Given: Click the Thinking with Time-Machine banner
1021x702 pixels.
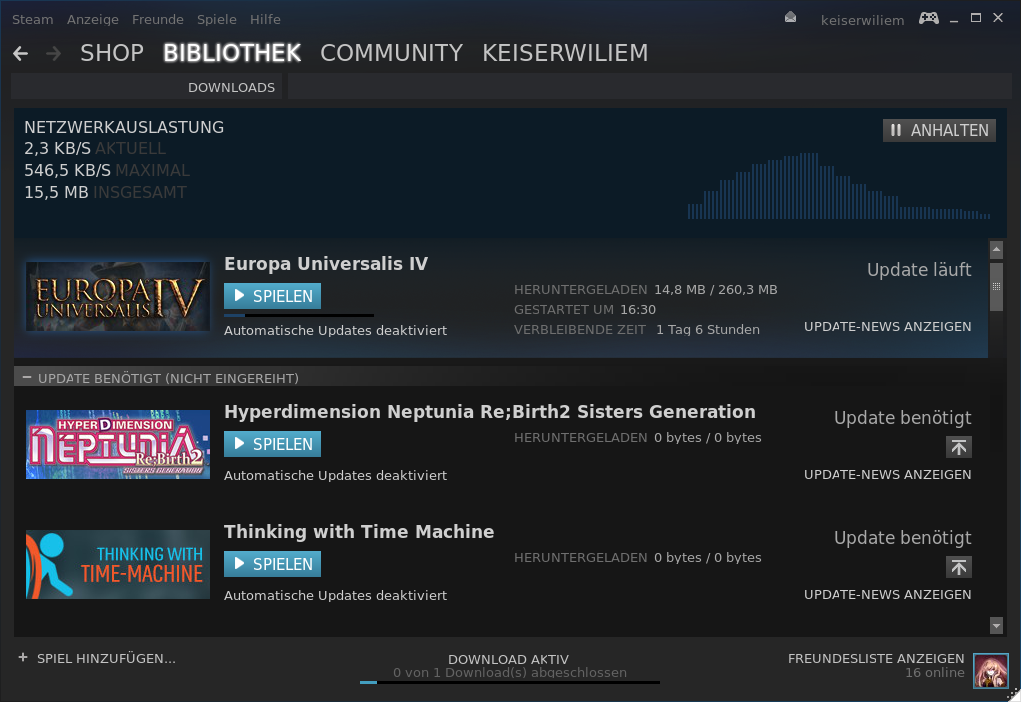Looking at the screenshot, I should click(118, 564).
